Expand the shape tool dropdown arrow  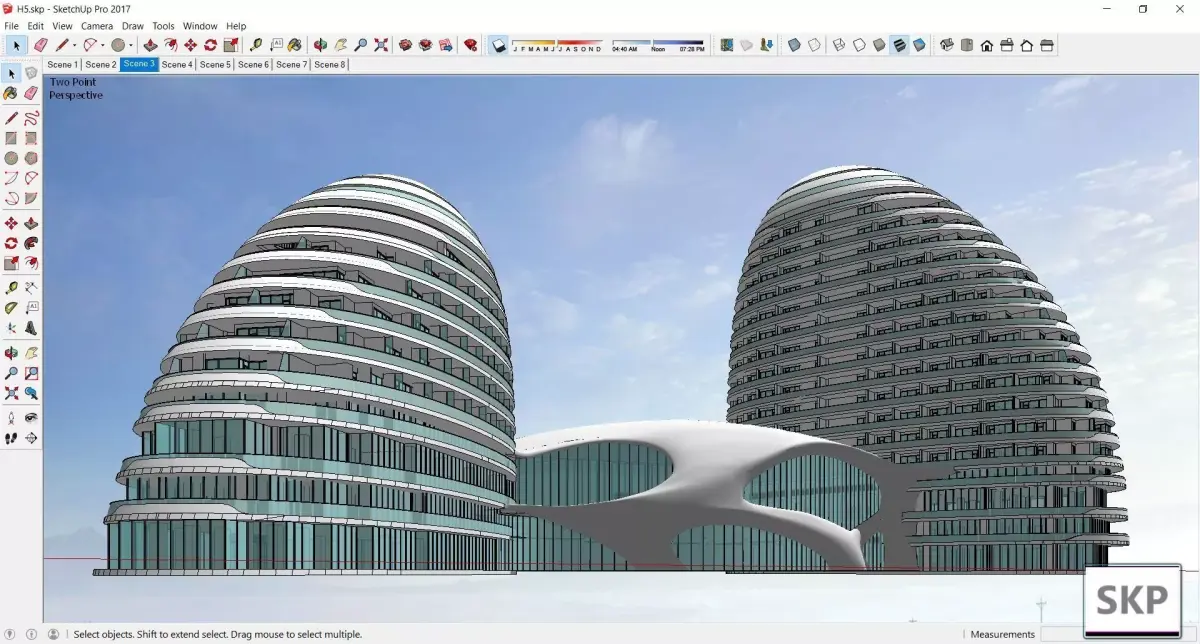point(130,45)
